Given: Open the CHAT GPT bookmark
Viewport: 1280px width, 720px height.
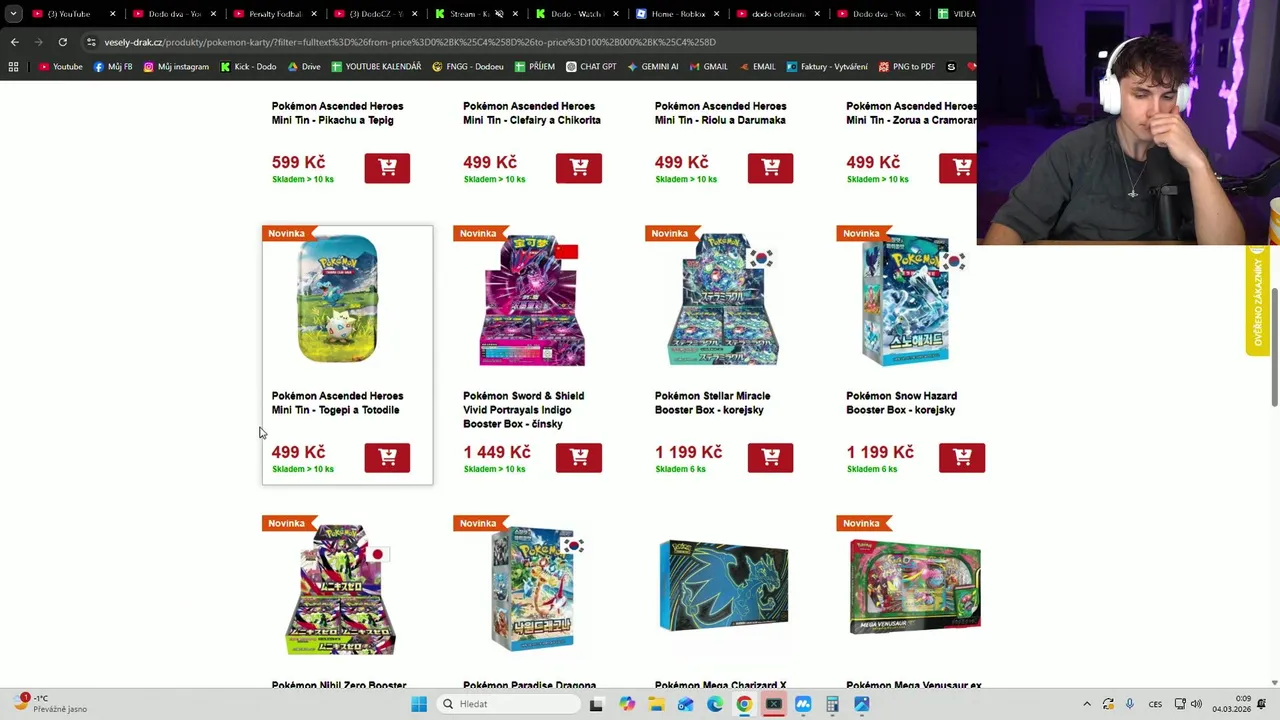Looking at the screenshot, I should tap(590, 67).
